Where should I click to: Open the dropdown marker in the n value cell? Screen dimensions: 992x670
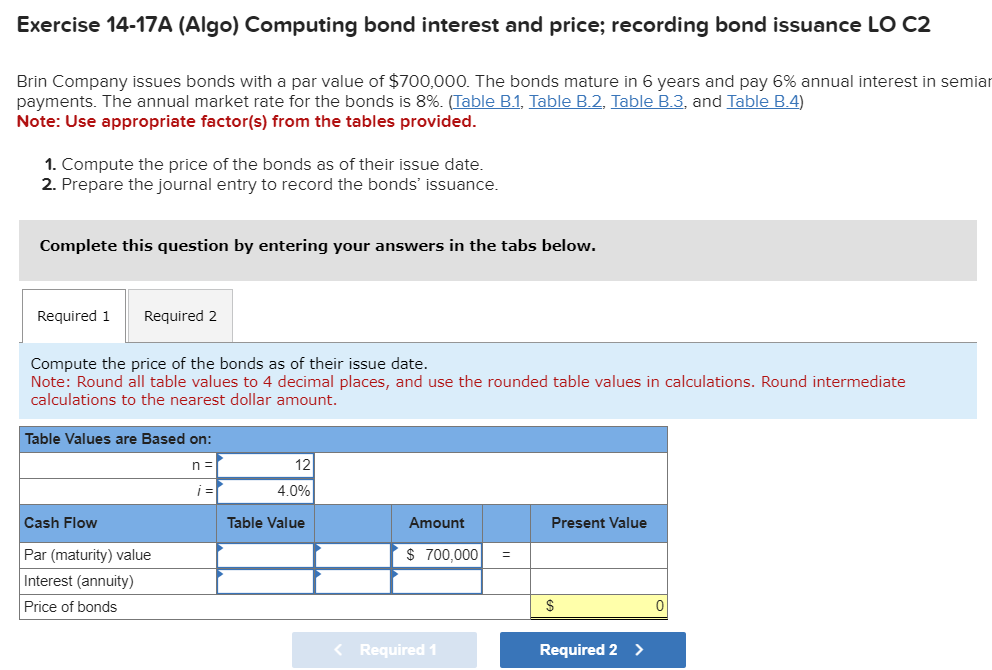219,458
